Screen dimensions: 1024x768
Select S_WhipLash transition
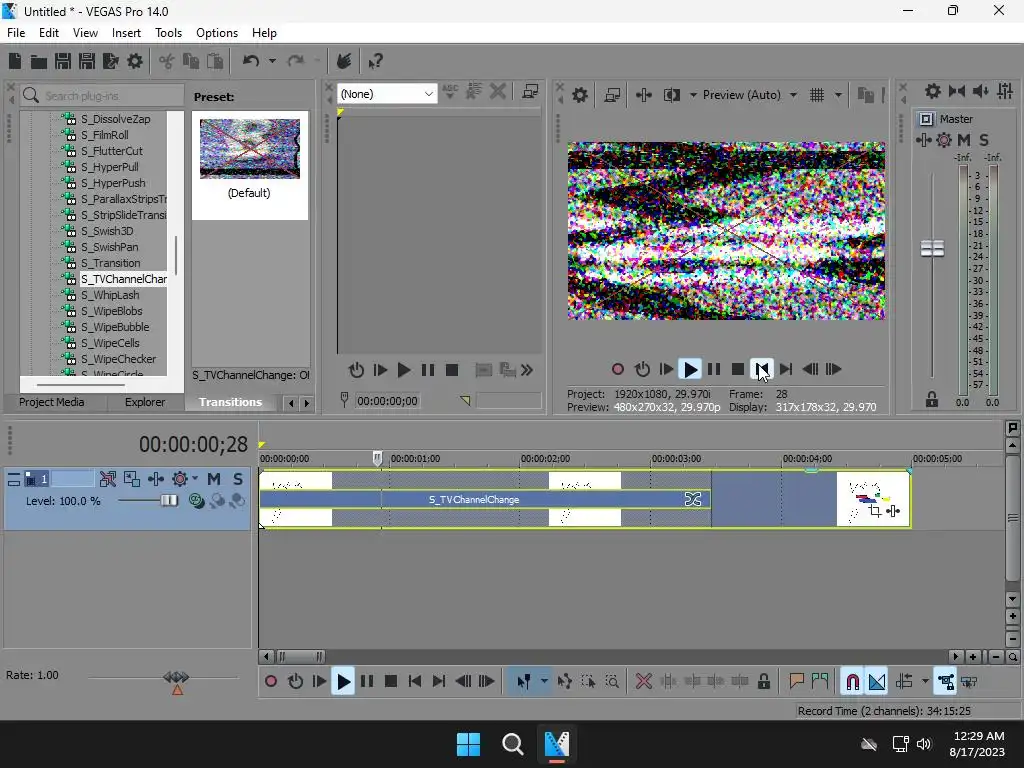110,295
